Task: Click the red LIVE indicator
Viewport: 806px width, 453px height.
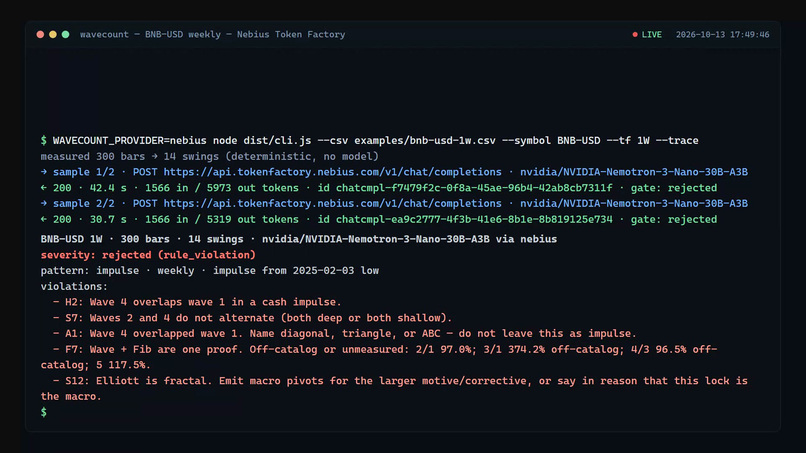Action: click(x=647, y=34)
